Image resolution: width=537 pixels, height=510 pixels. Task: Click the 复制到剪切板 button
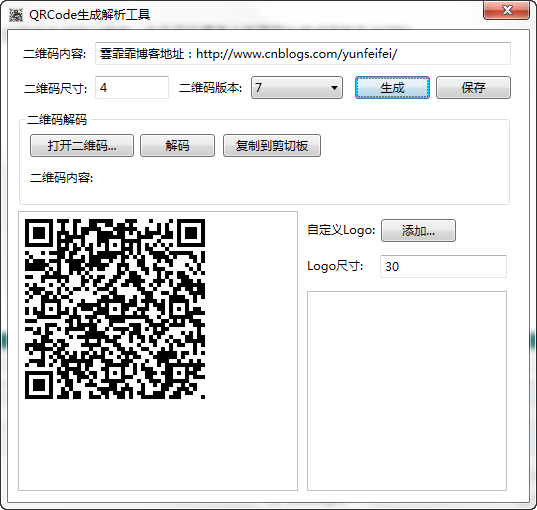pos(272,146)
